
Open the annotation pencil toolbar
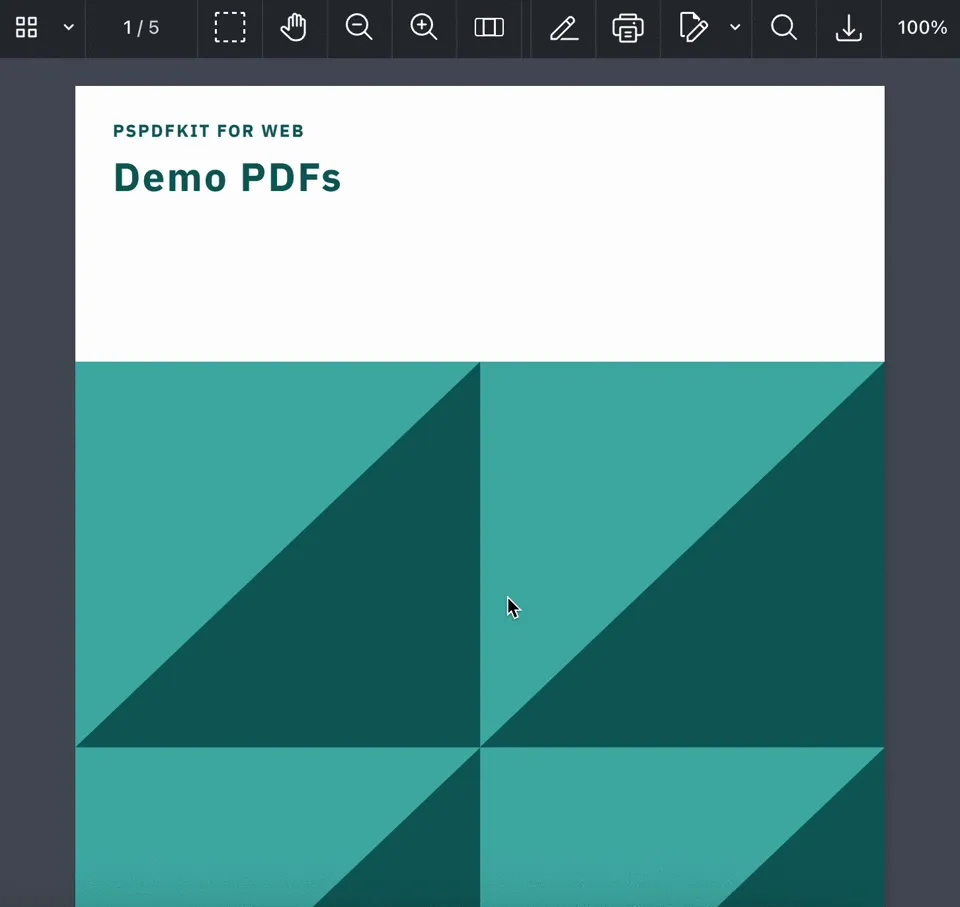562,28
